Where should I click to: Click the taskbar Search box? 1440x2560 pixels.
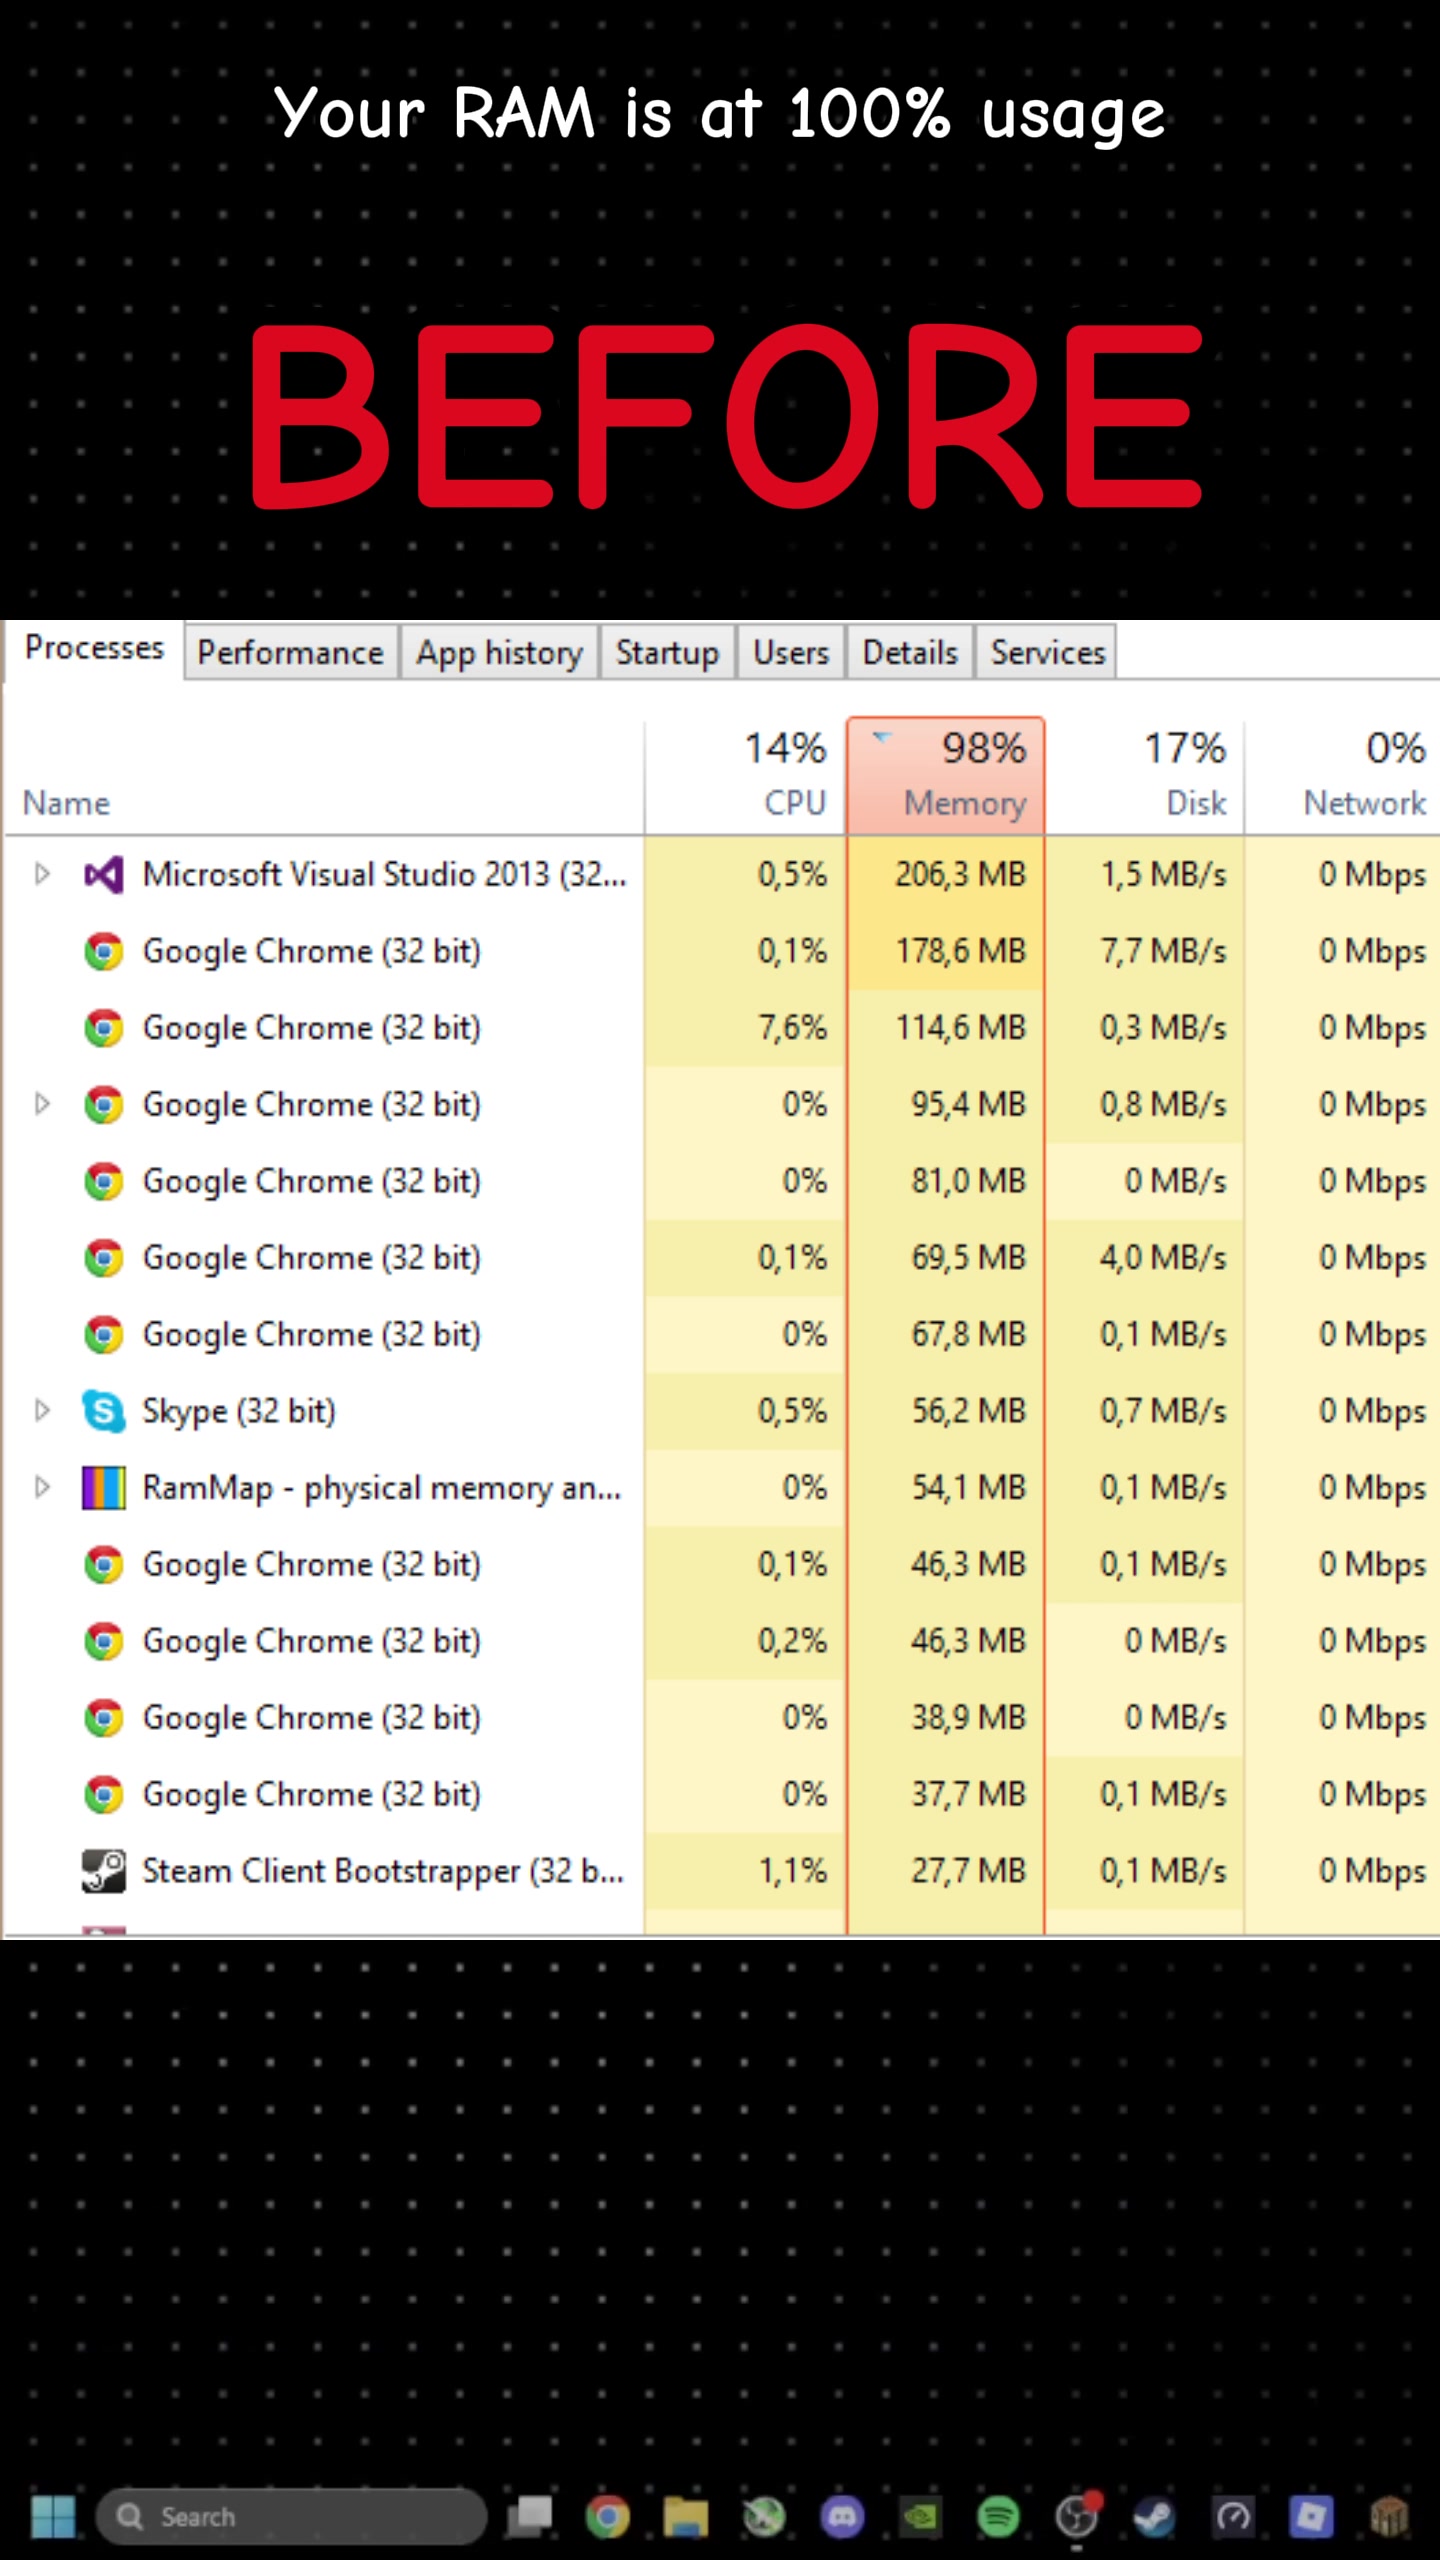click(x=291, y=2516)
